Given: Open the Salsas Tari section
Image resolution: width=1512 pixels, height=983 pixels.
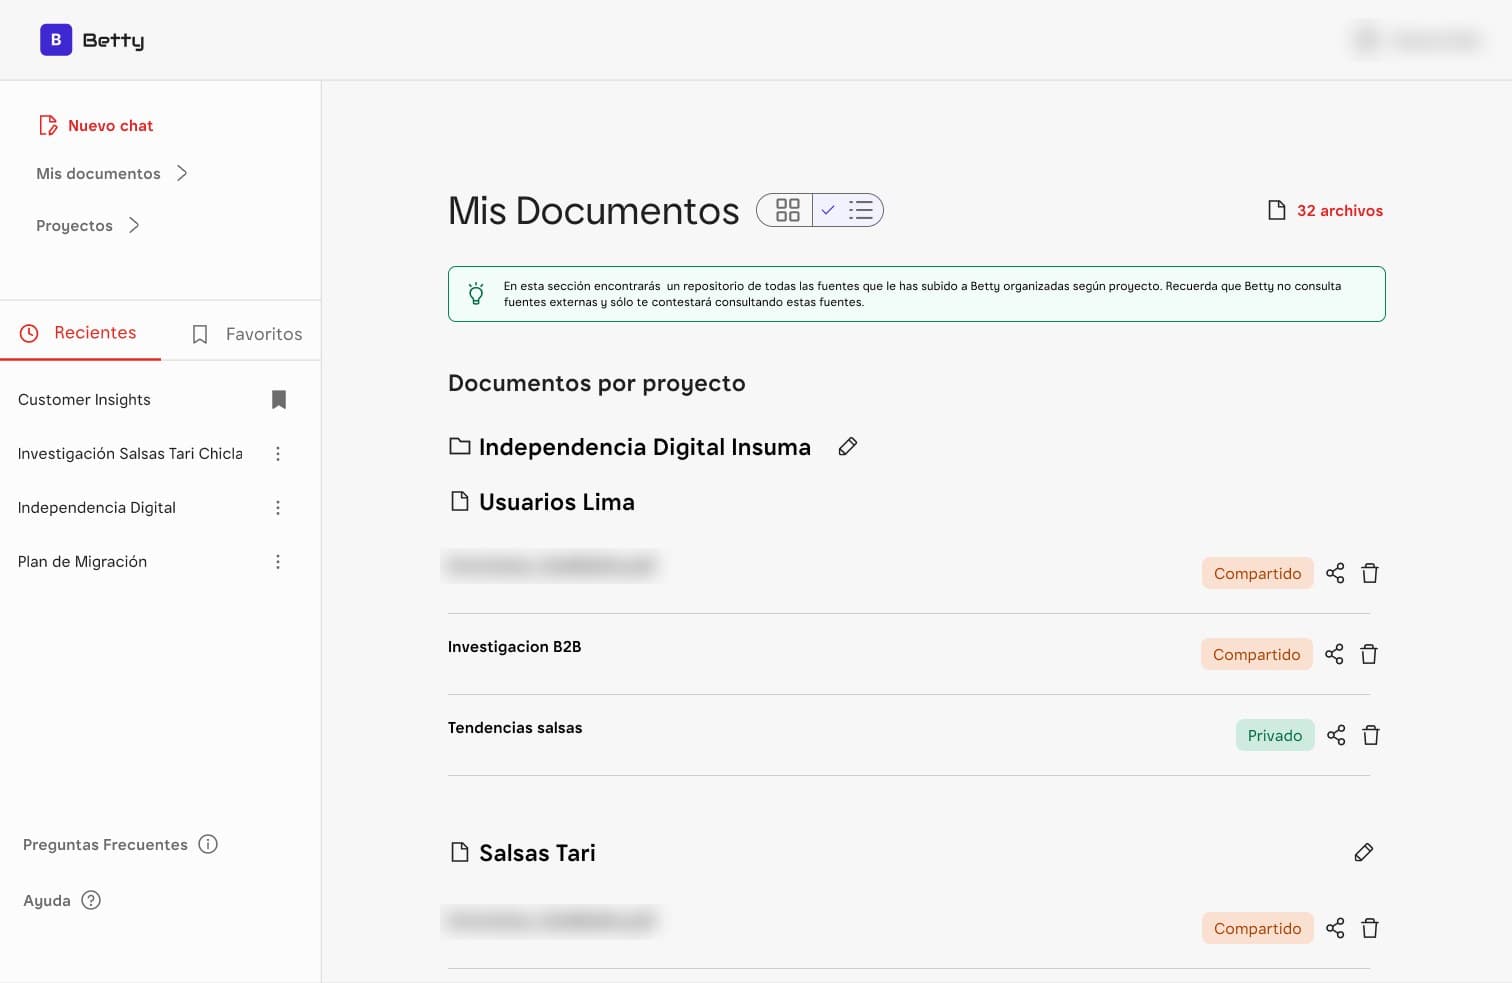Looking at the screenshot, I should 523,853.
